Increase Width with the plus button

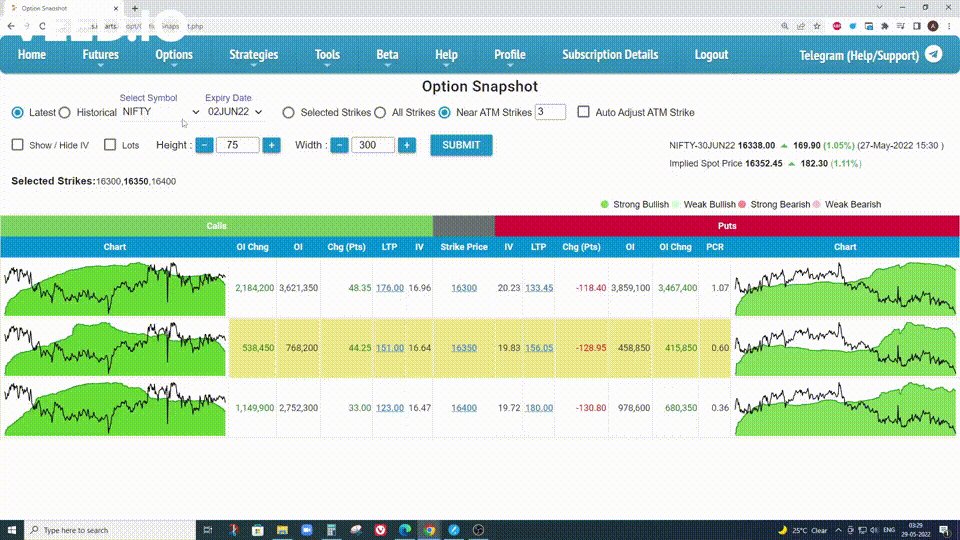[407, 145]
